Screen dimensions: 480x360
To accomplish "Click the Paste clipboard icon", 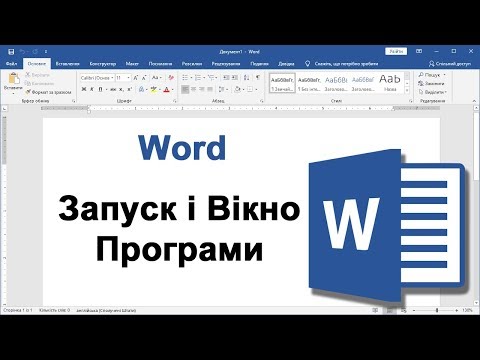I will click(x=14, y=79).
